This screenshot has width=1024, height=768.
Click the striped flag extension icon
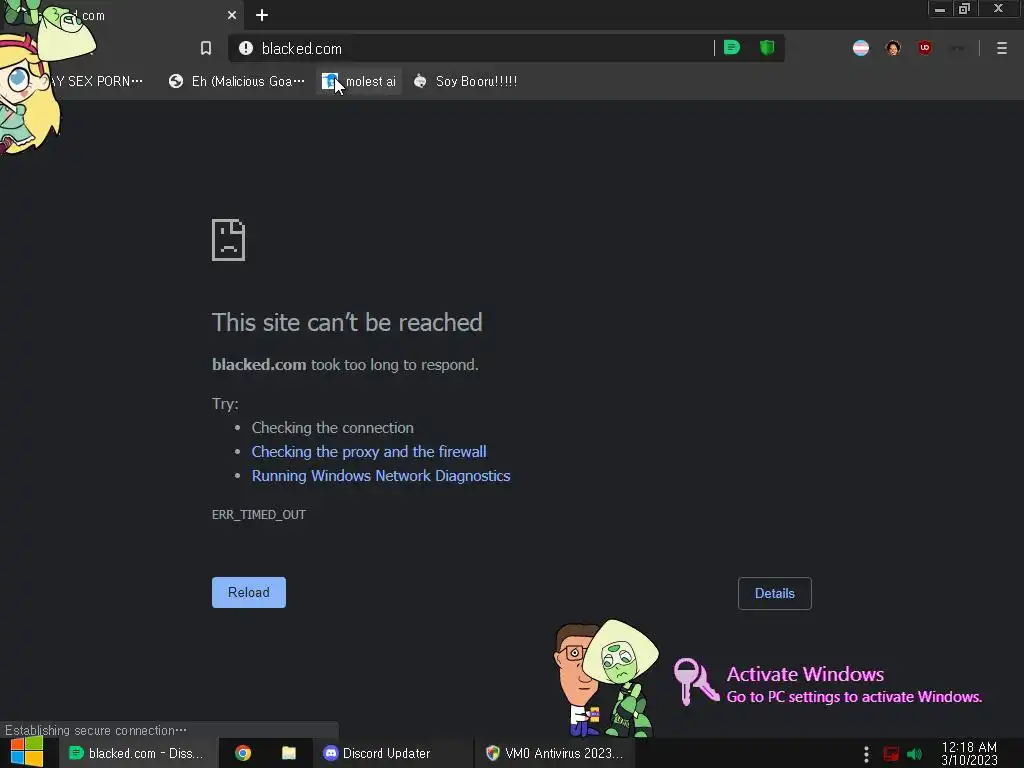point(861,48)
